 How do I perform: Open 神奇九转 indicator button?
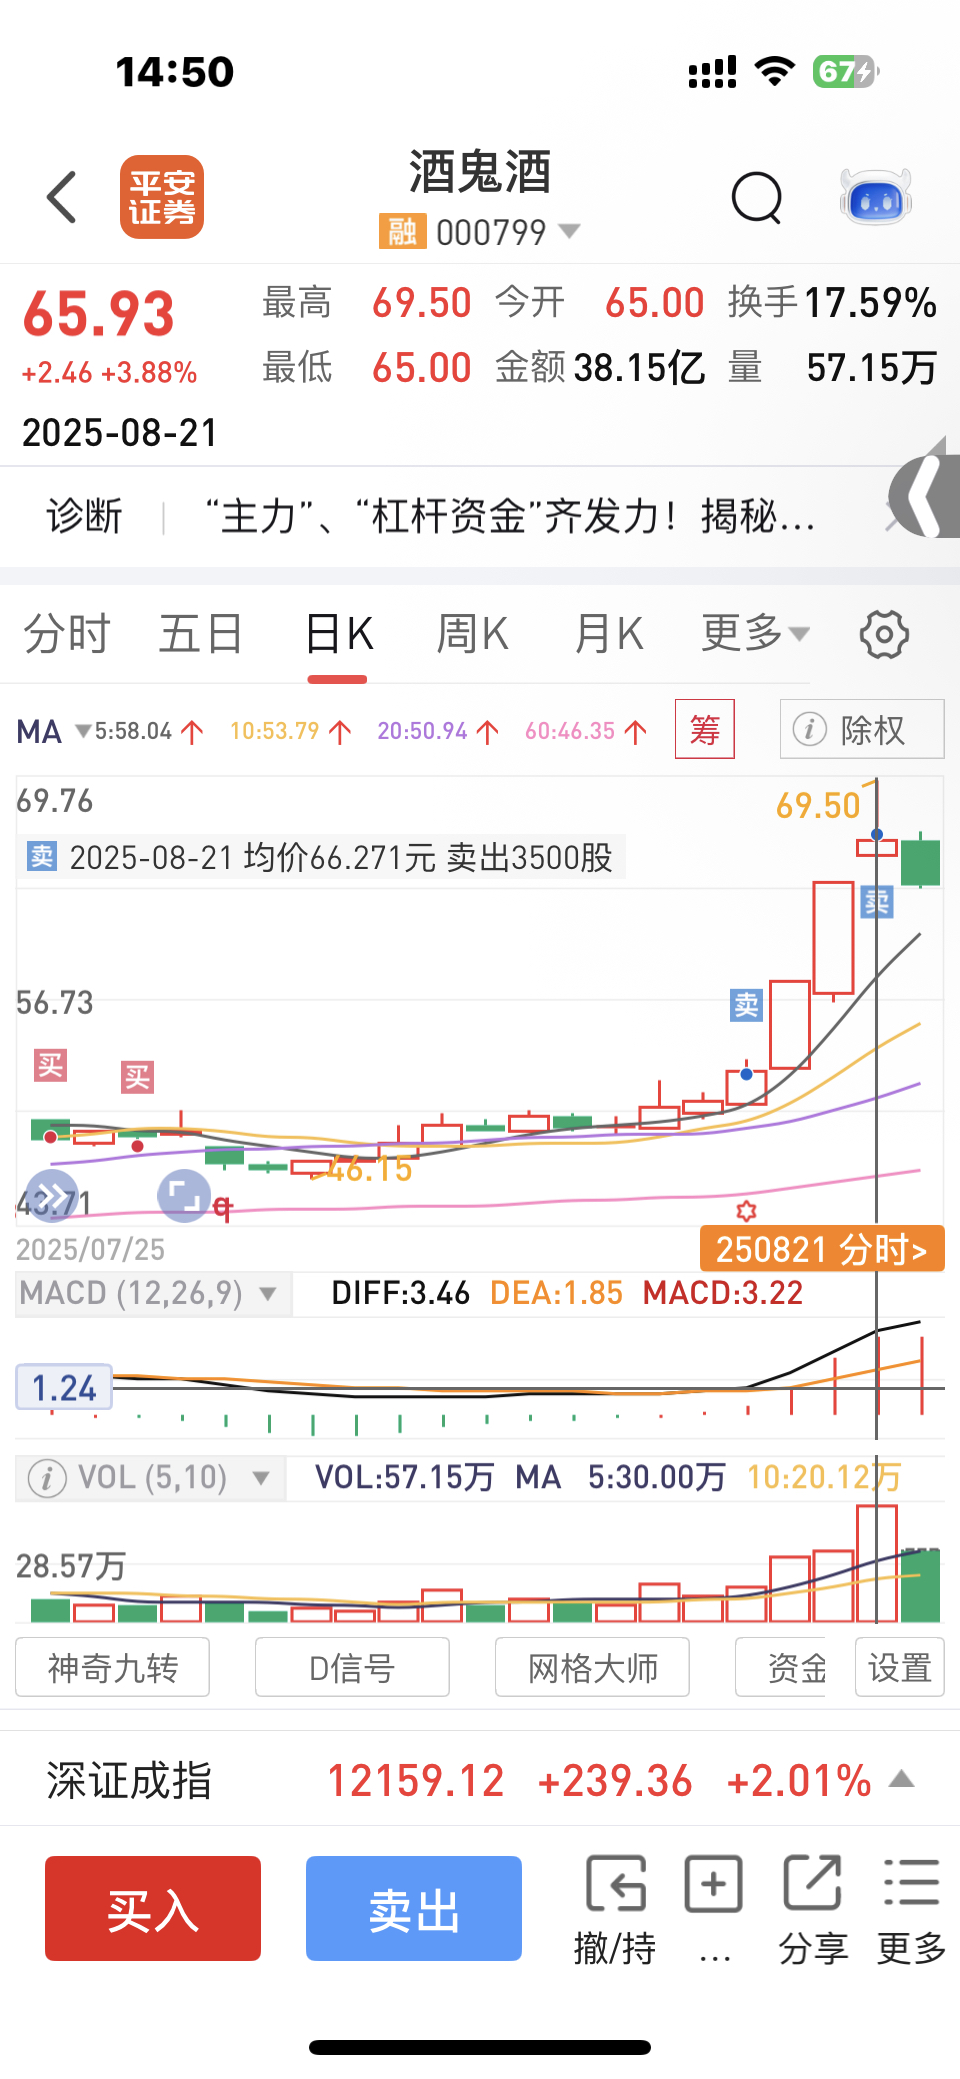tap(113, 1667)
